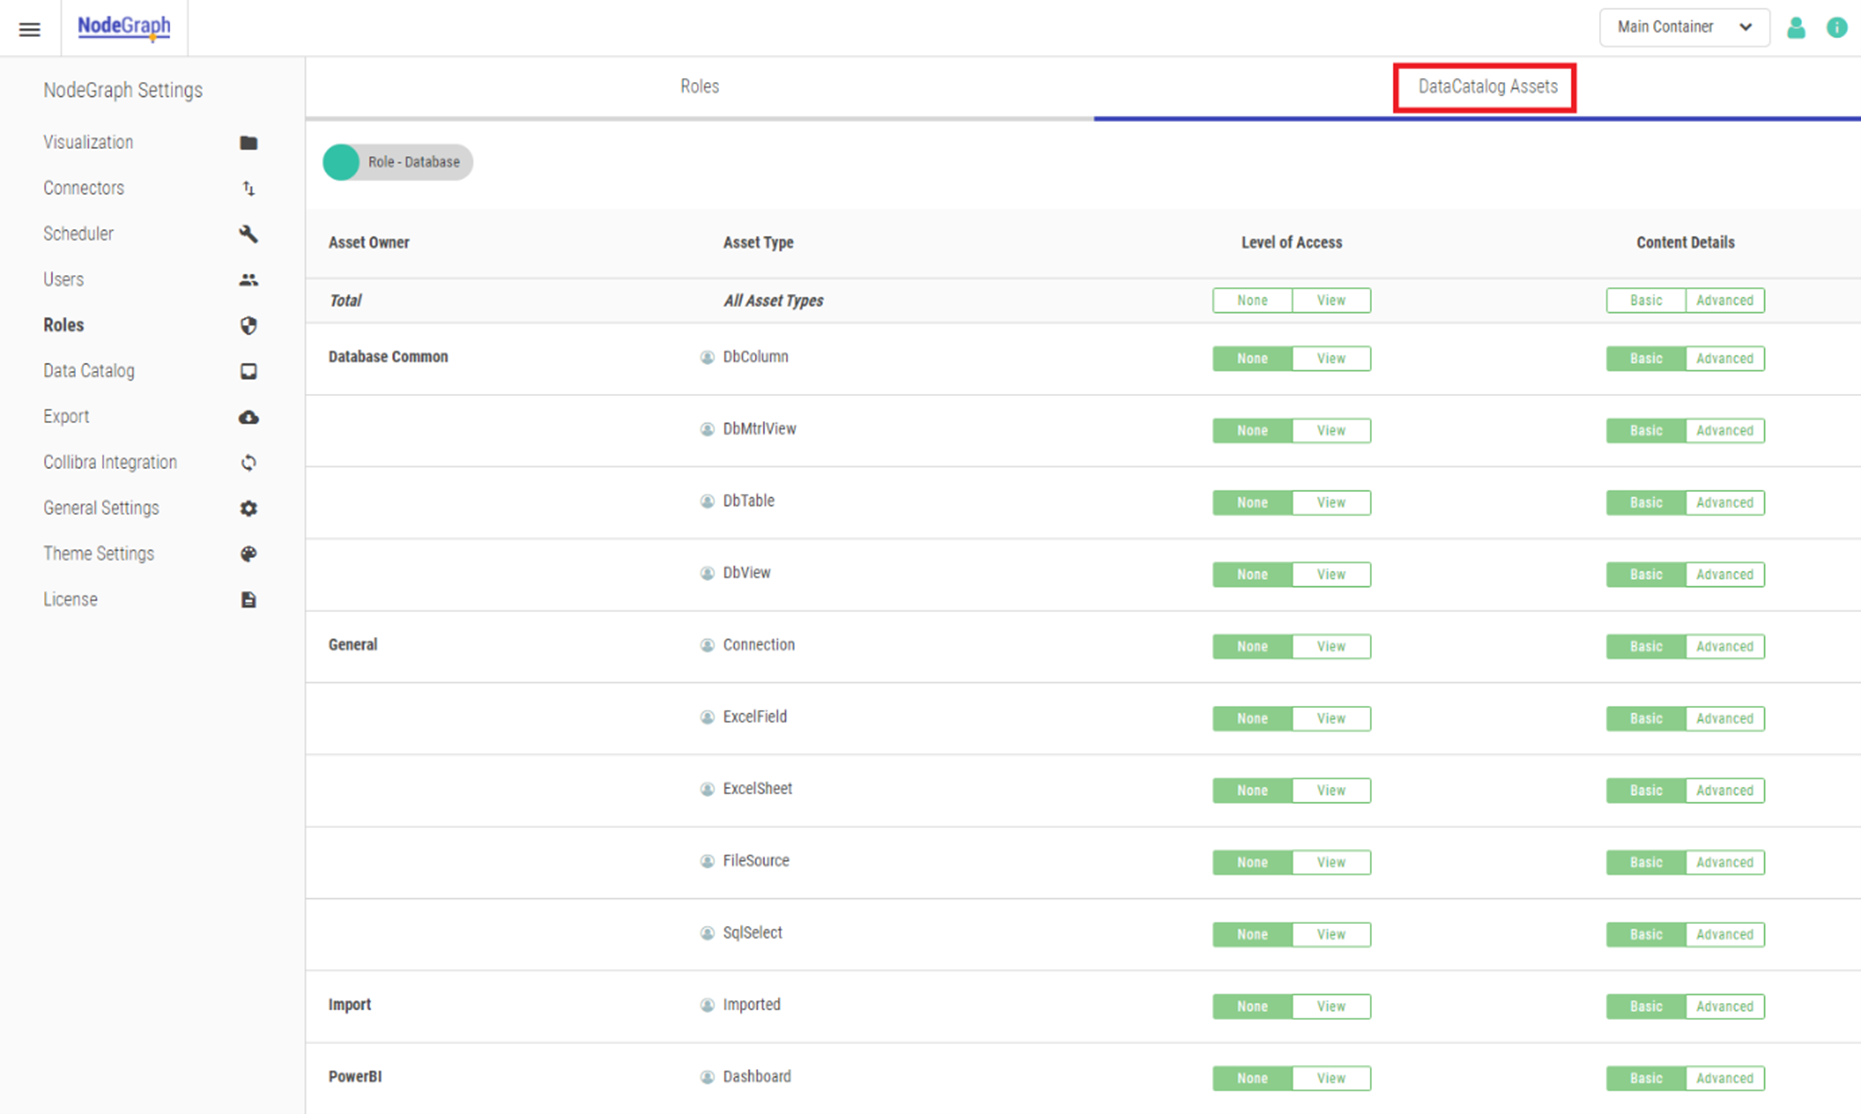Image resolution: width=1861 pixels, height=1114 pixels.
Task: Click the icon beside ExcelField
Action: pyautogui.click(x=707, y=717)
